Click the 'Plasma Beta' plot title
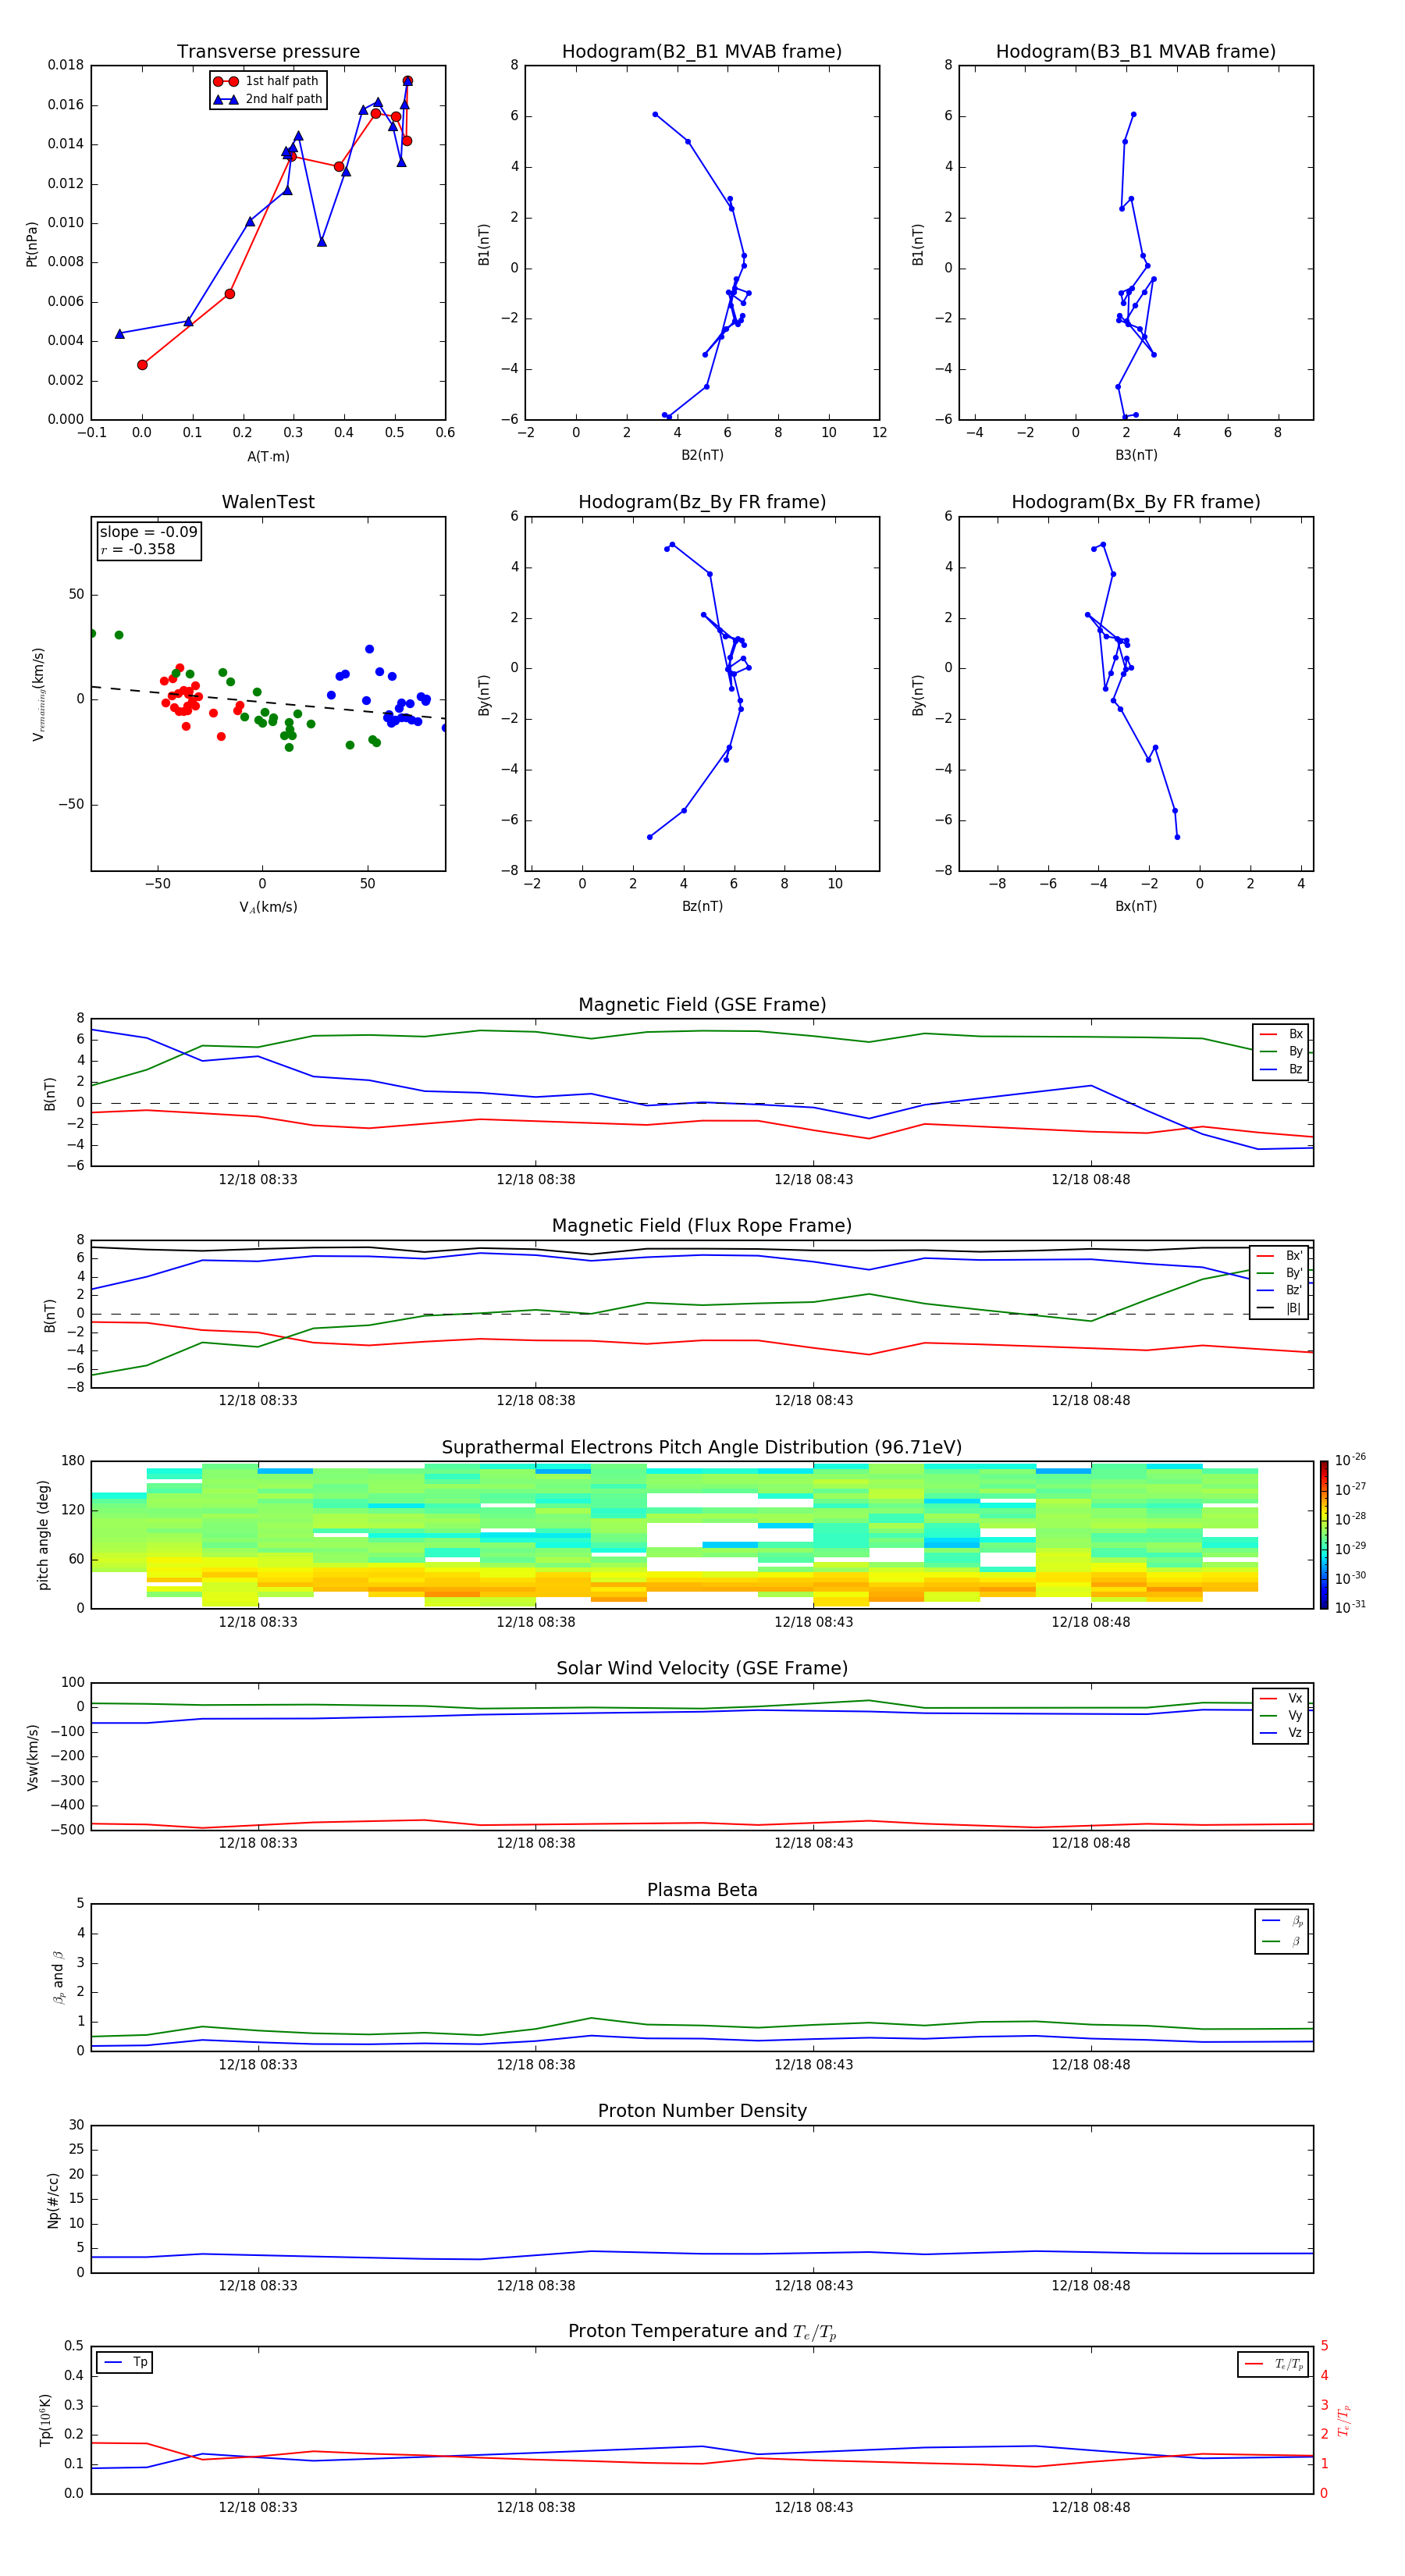 (702, 1890)
